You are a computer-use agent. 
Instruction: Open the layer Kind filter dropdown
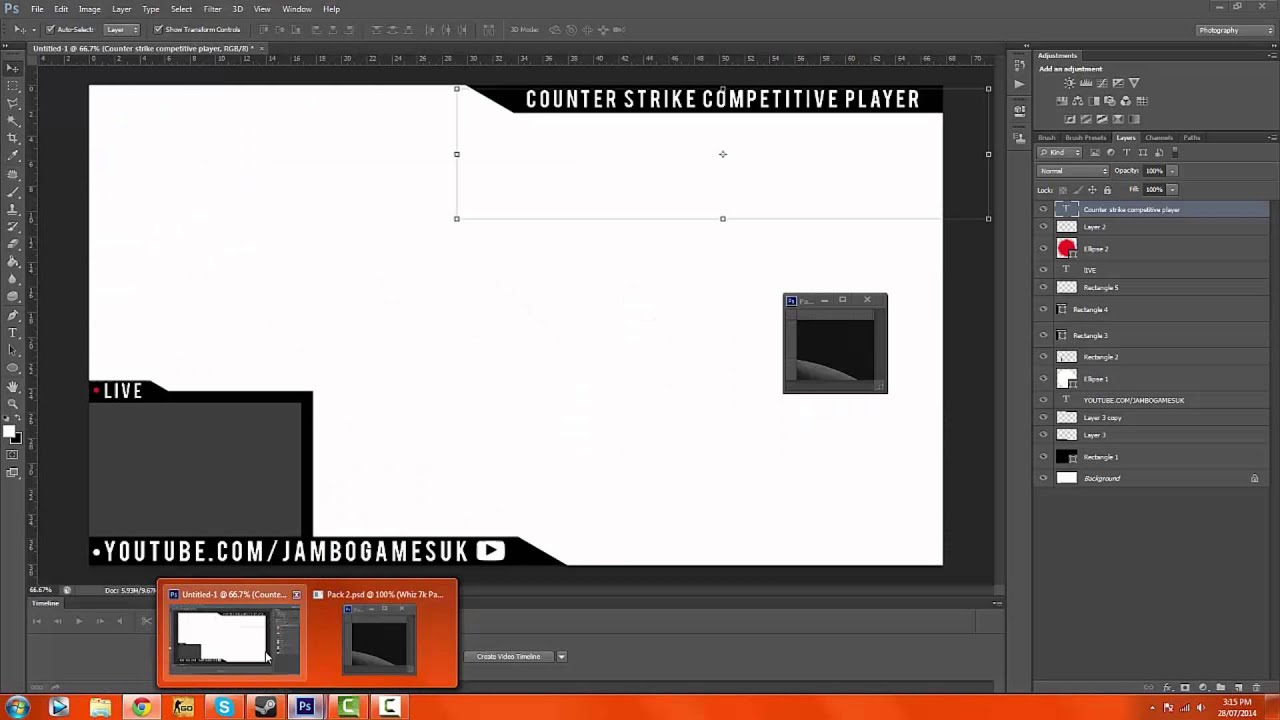coord(1060,153)
